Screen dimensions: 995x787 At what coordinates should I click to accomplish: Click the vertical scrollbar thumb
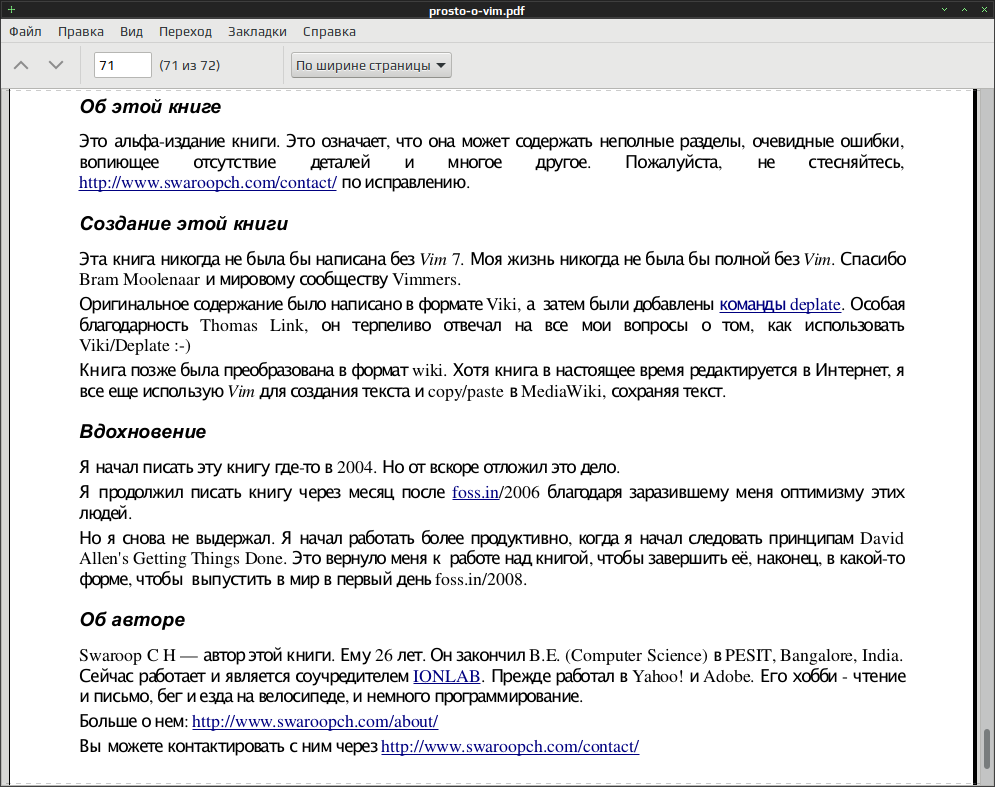click(x=987, y=748)
